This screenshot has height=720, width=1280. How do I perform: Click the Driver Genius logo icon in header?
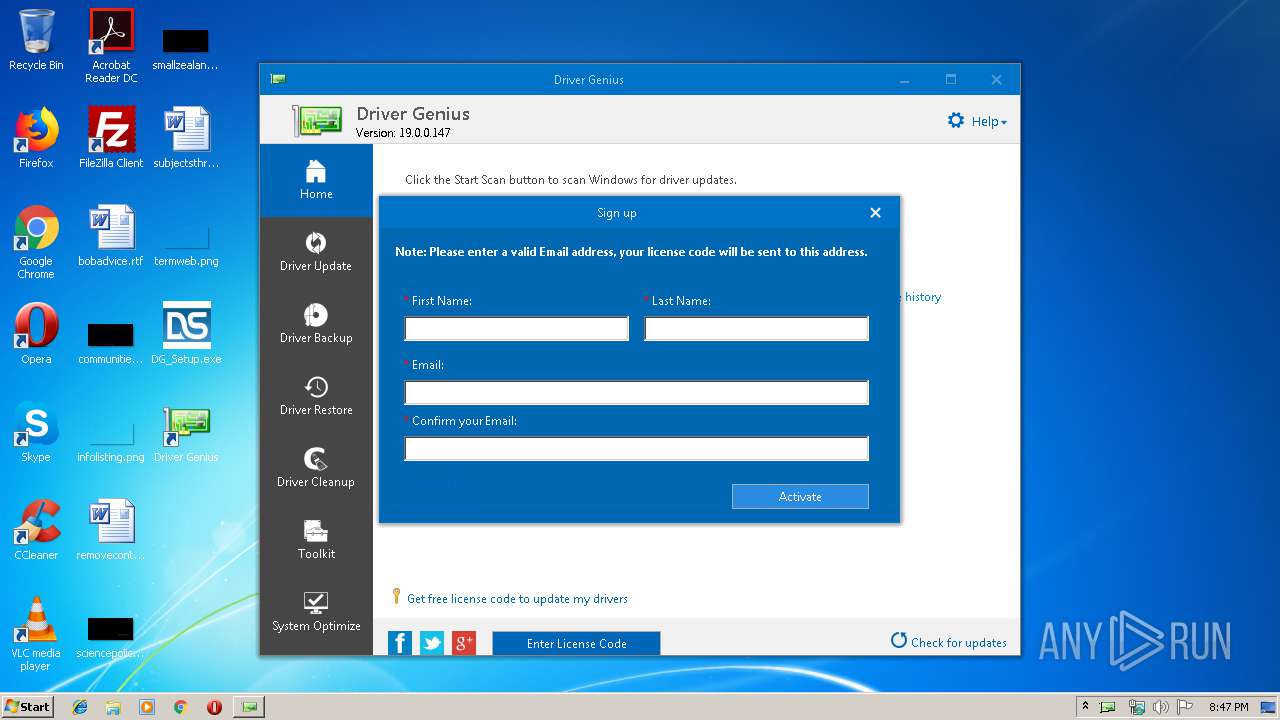pos(318,120)
